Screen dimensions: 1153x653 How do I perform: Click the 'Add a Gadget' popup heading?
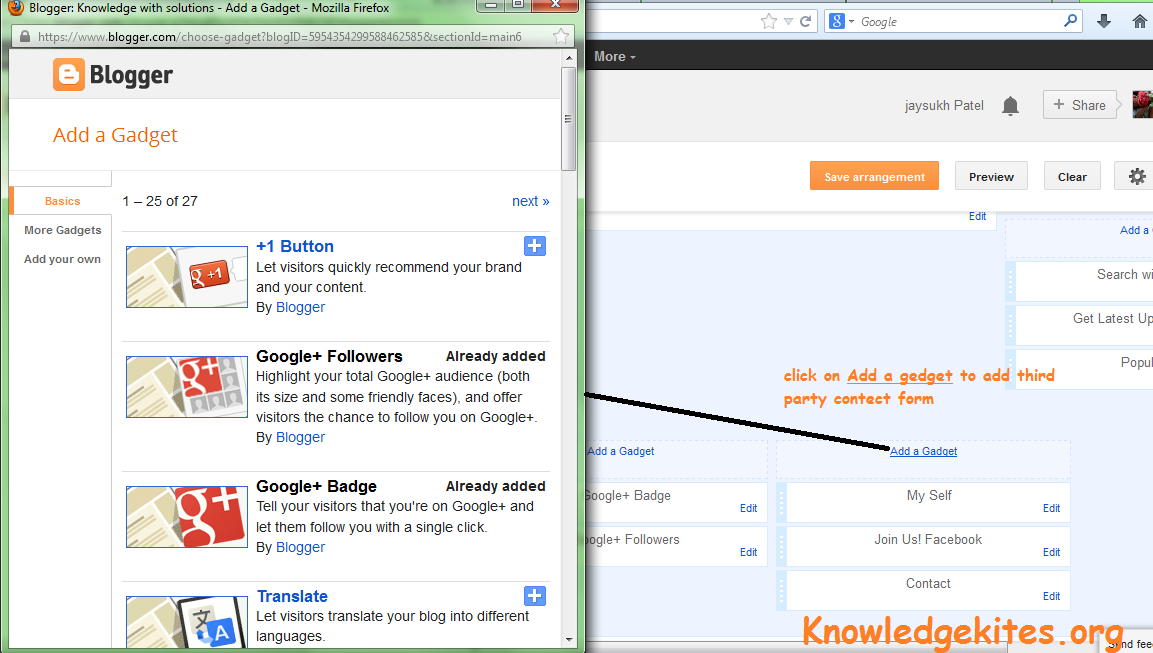click(115, 135)
